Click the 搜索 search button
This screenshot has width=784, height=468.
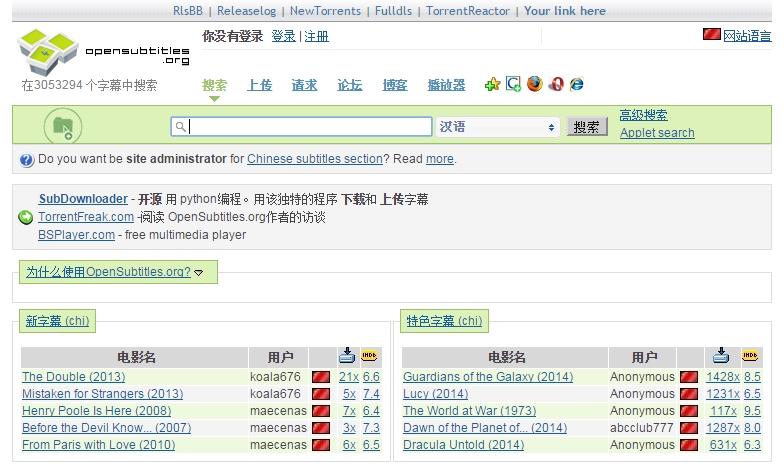587,127
